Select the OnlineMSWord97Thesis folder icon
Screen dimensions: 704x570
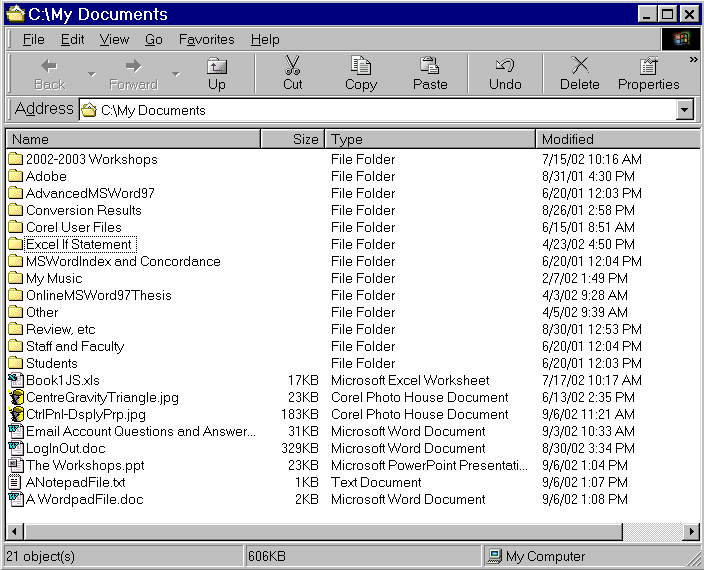click(x=16, y=295)
